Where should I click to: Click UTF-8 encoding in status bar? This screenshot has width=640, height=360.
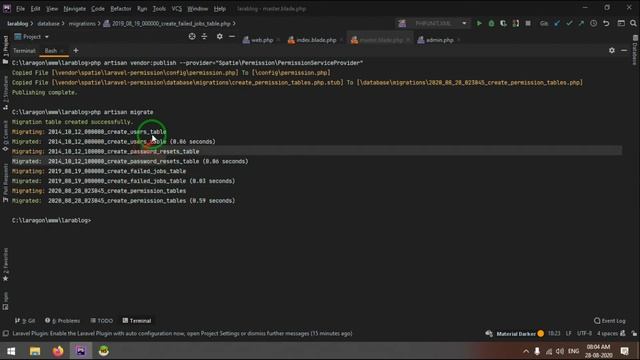[x=584, y=333]
